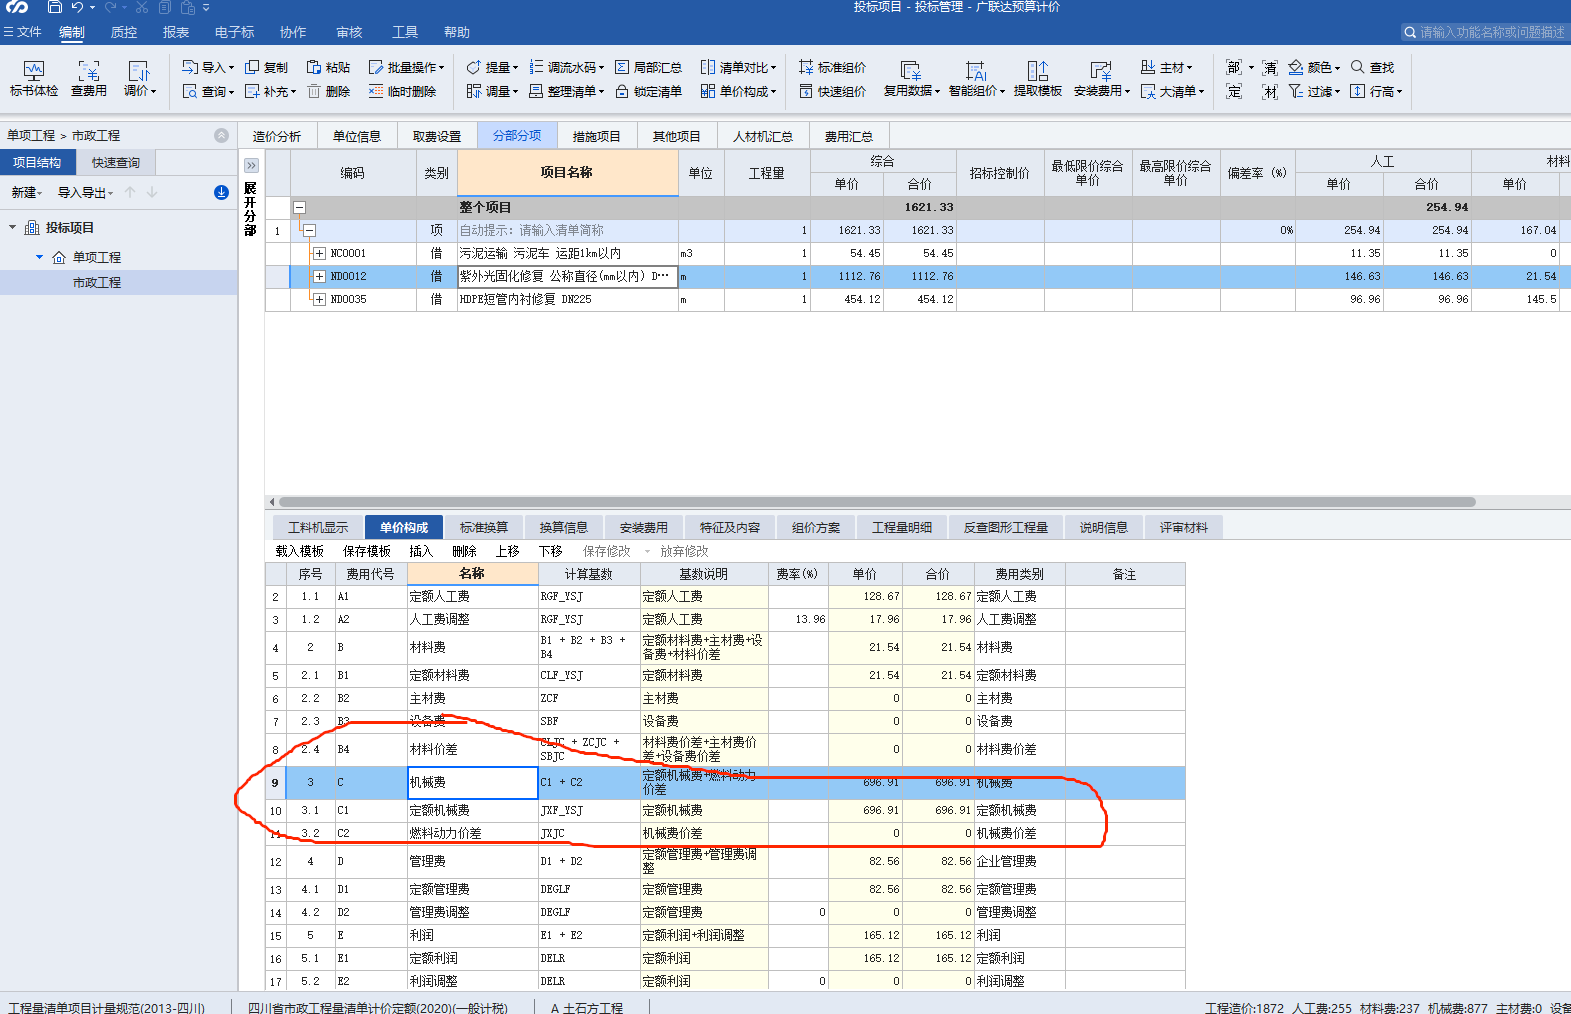
Task: Open the 提取模板 extract template tool
Action: (1037, 78)
